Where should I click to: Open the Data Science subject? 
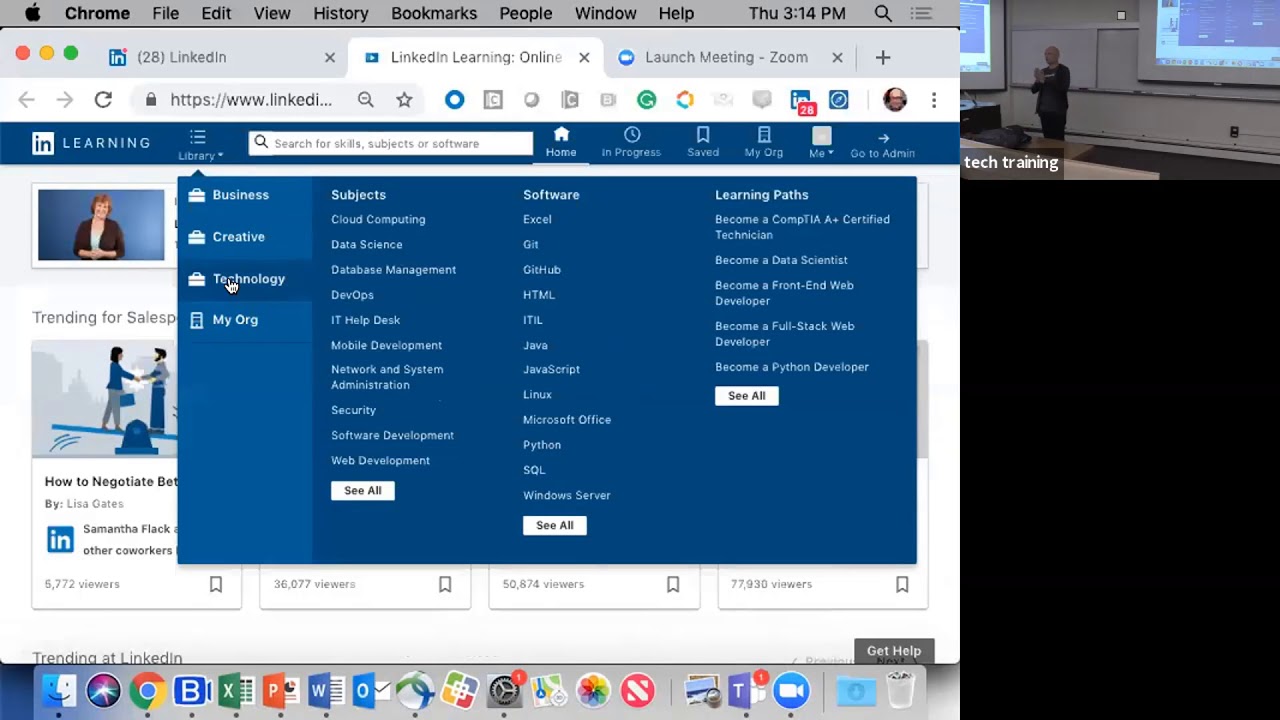point(367,244)
